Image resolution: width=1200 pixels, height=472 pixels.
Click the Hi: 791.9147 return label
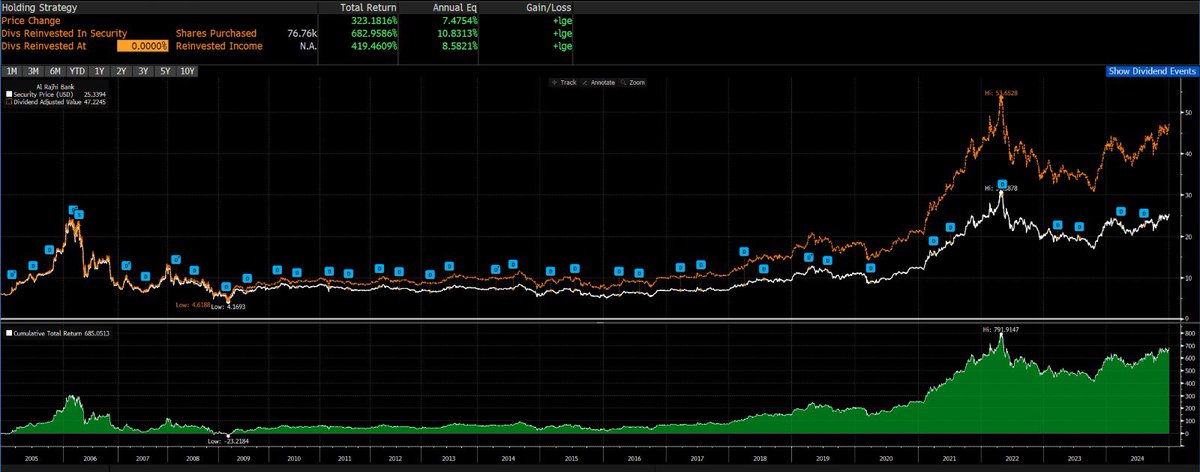click(999, 328)
